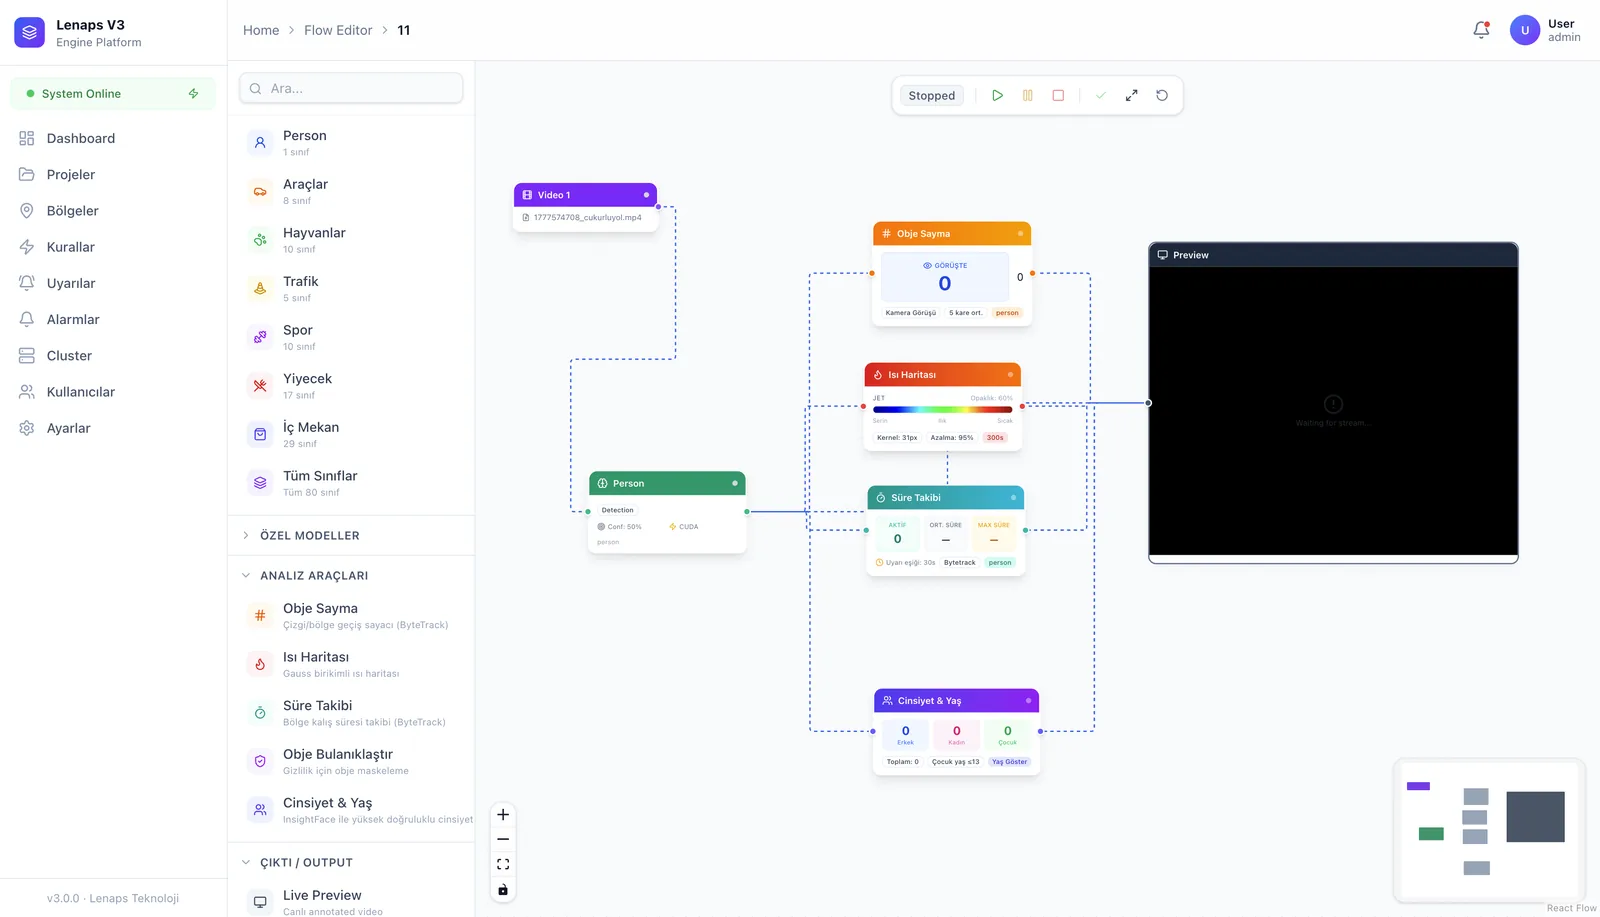The width and height of the screenshot is (1600, 917).
Task: Zoom in on the canvas with plus
Action: [x=503, y=814]
